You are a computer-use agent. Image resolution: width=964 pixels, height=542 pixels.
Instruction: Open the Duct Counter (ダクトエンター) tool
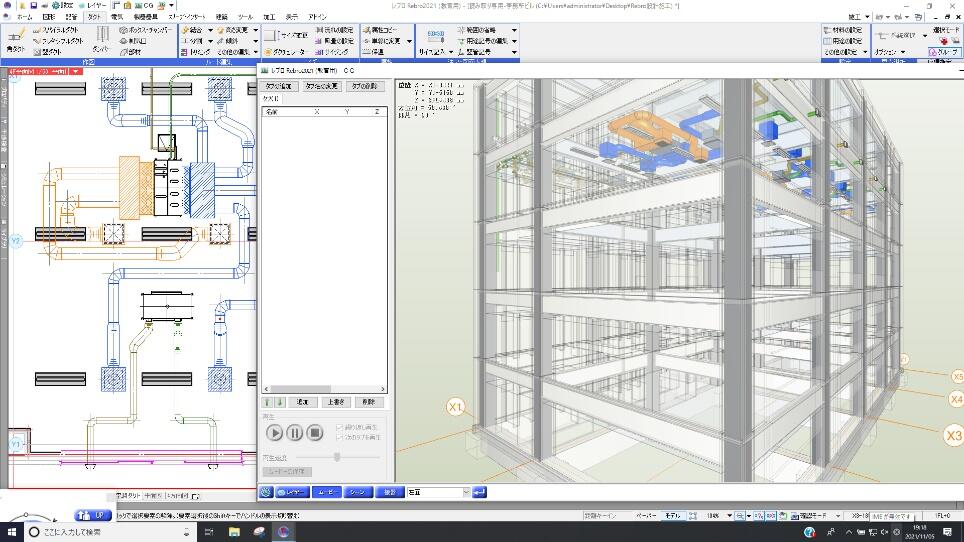(285, 52)
